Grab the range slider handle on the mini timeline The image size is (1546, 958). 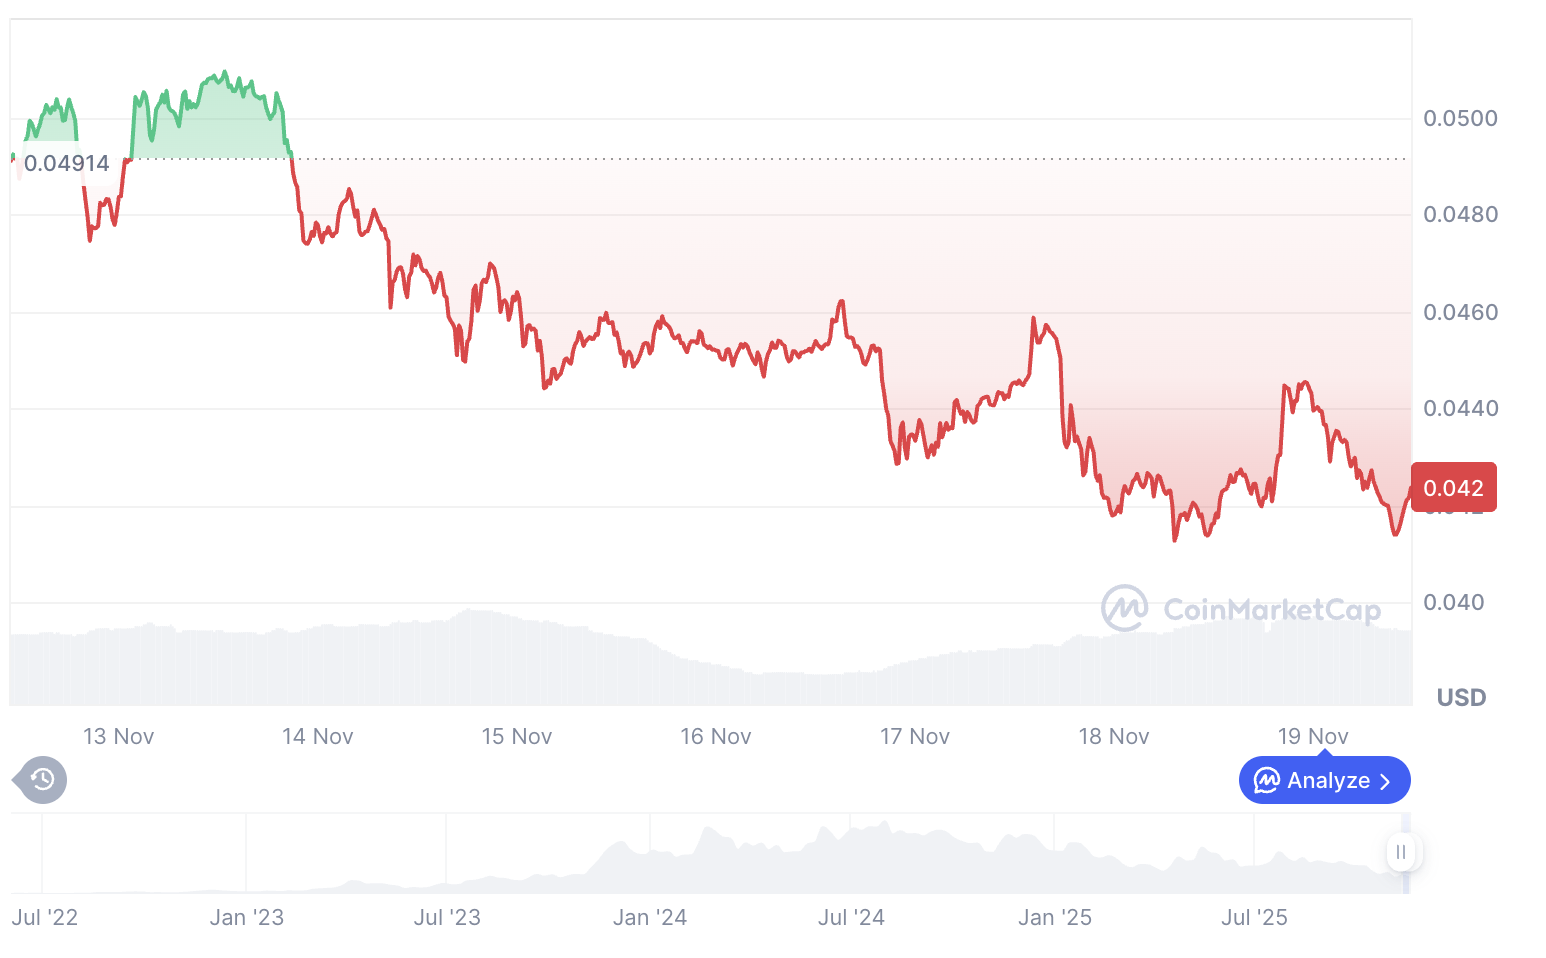[1401, 852]
